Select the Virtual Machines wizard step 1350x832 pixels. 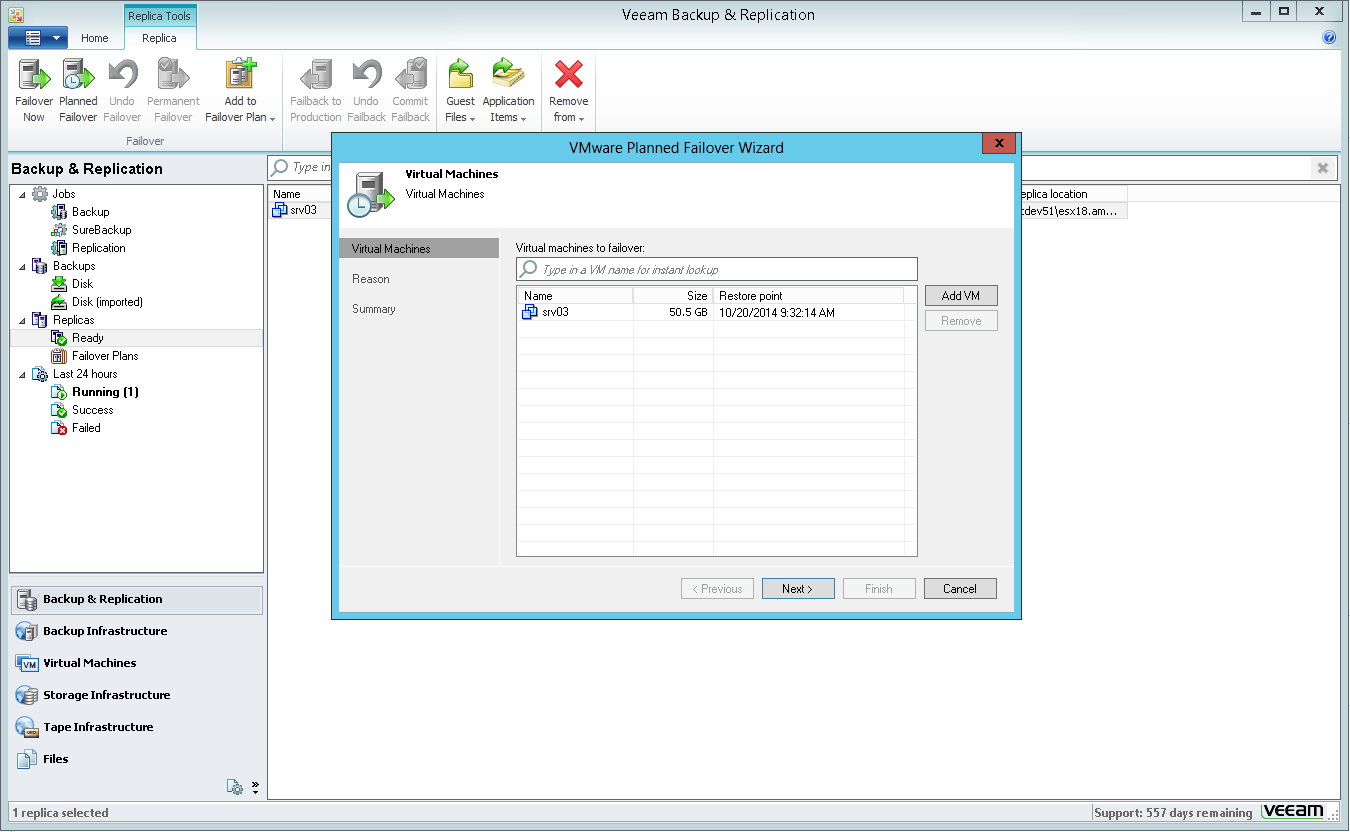click(419, 249)
